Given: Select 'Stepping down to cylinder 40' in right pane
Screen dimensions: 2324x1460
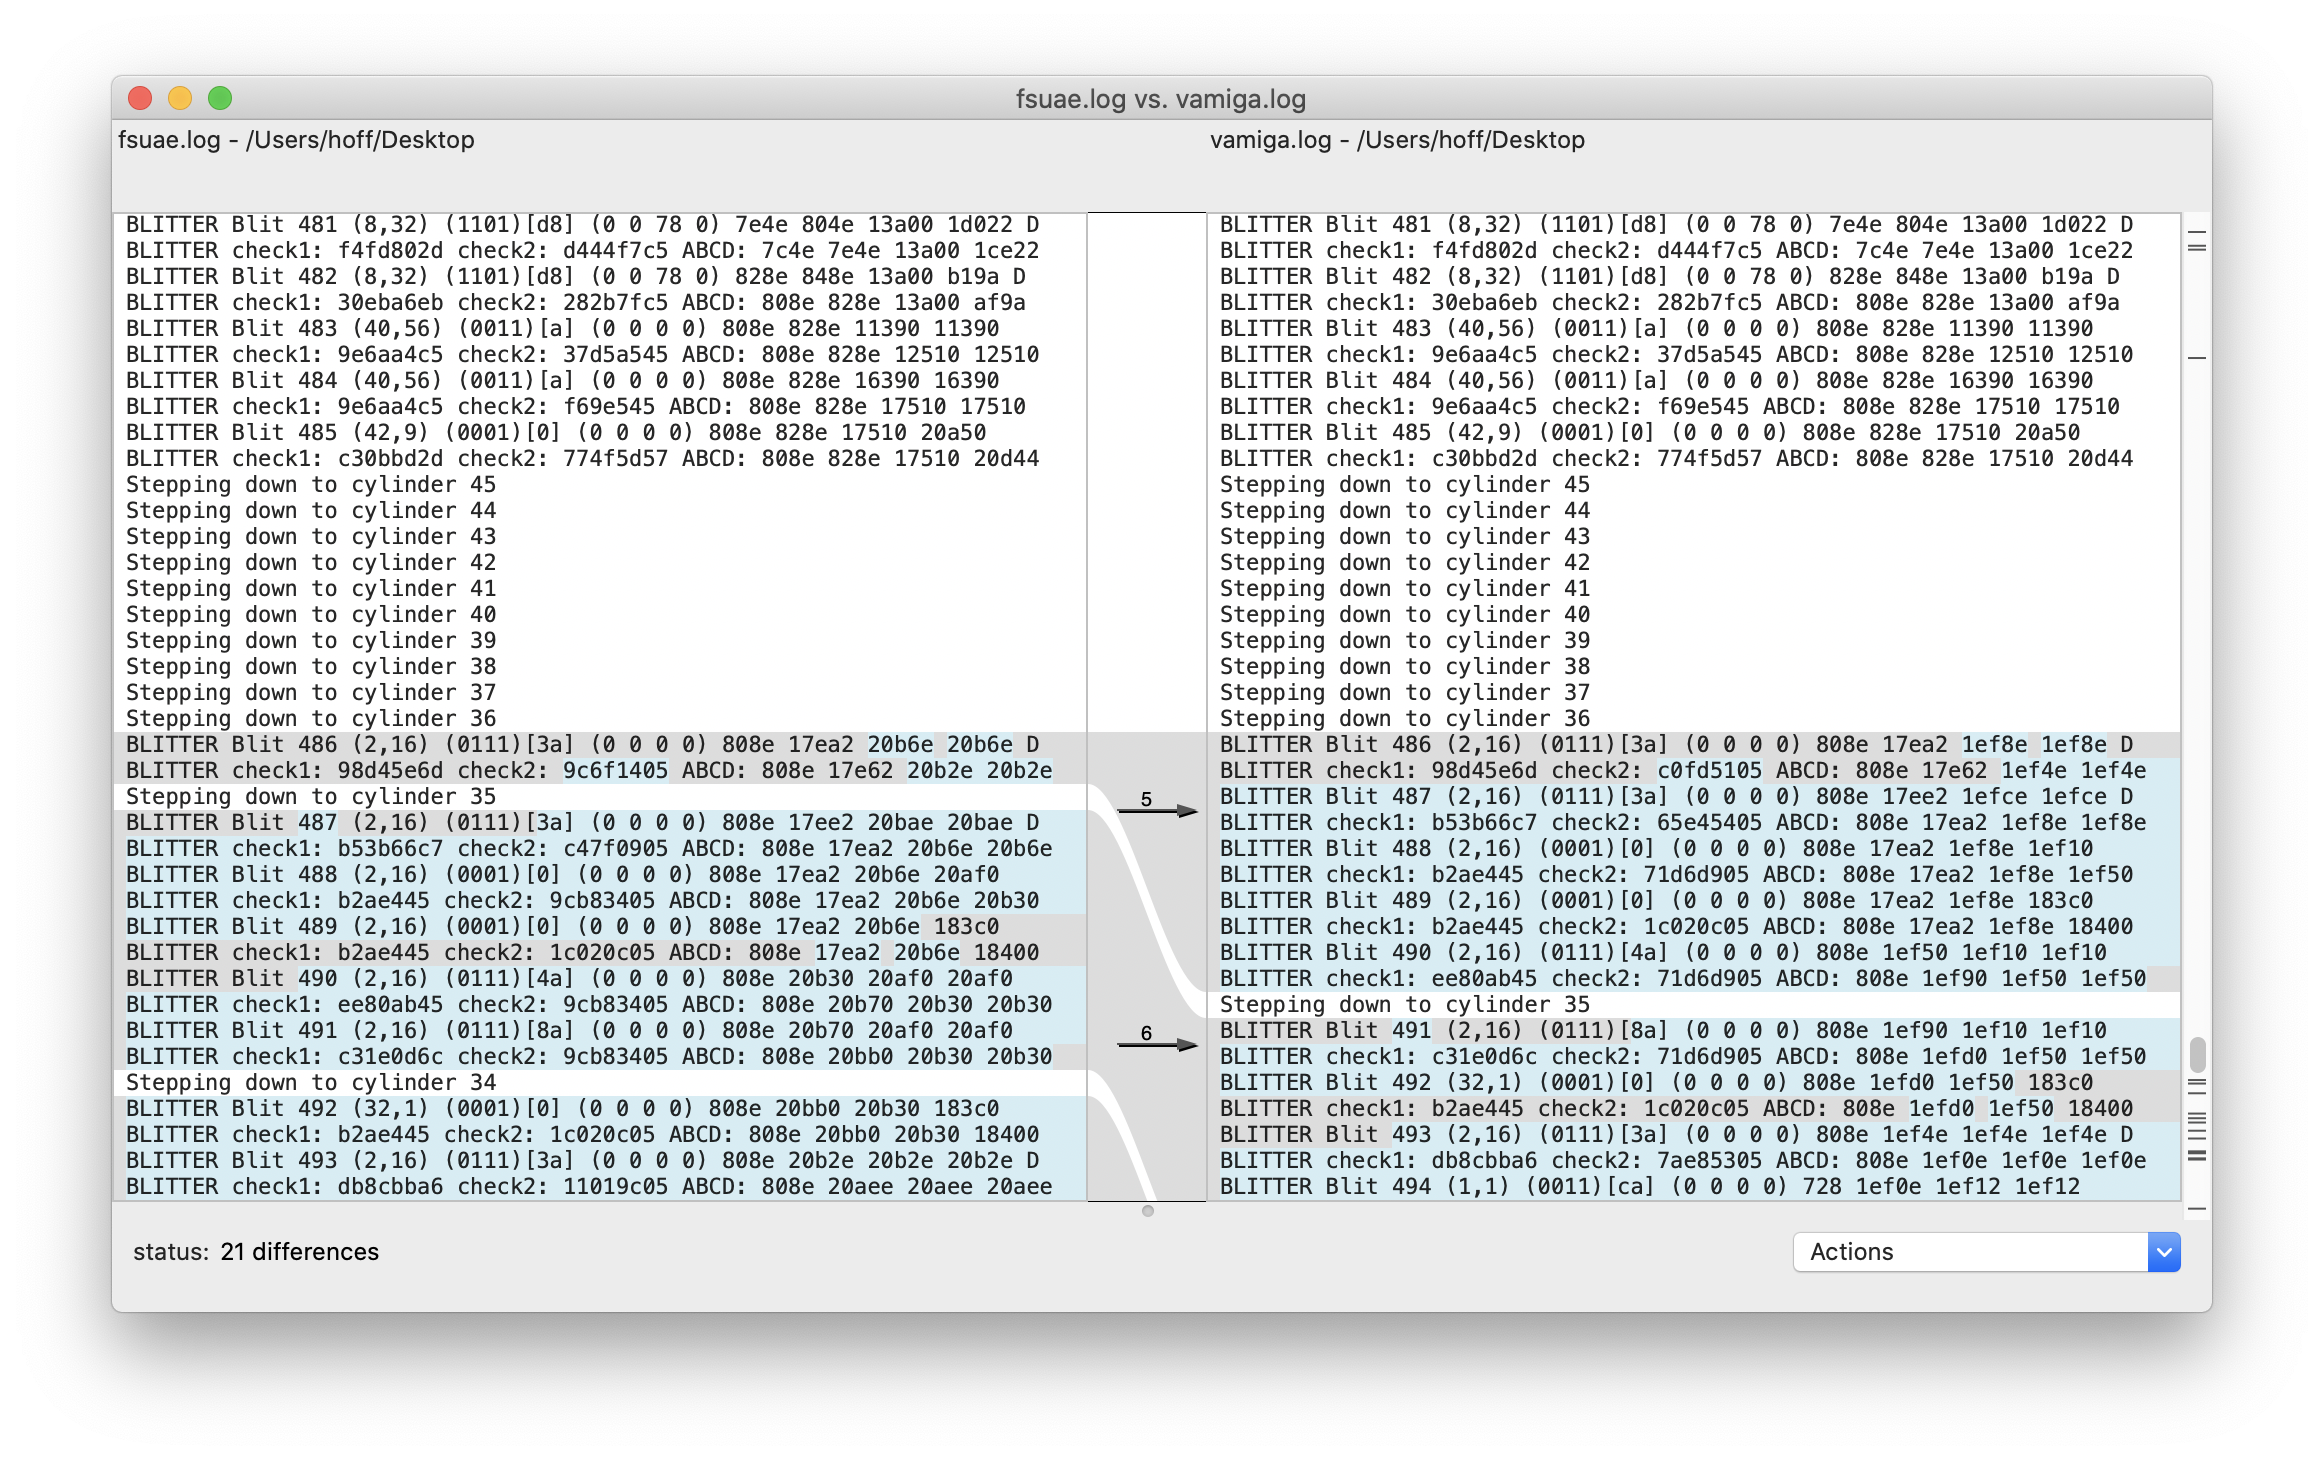Looking at the screenshot, I should point(1405,615).
